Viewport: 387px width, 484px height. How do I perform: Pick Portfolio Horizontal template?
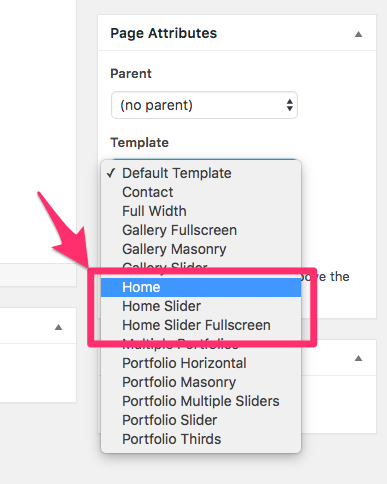[x=201, y=363]
